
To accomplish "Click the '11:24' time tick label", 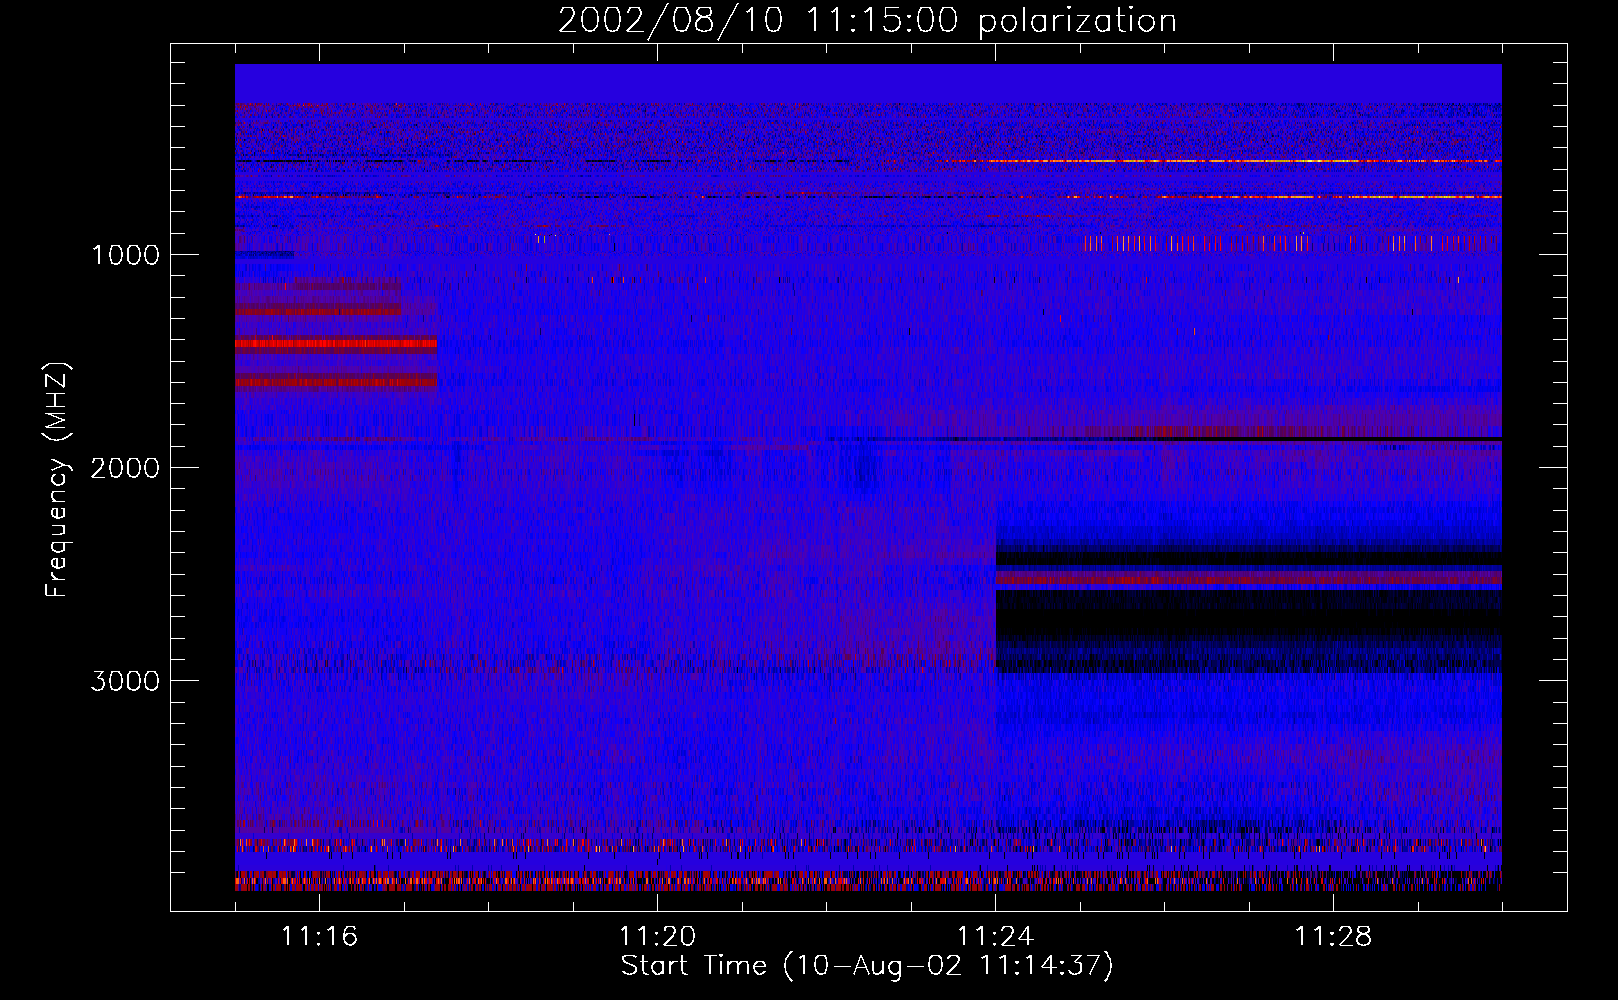I will tap(995, 937).
